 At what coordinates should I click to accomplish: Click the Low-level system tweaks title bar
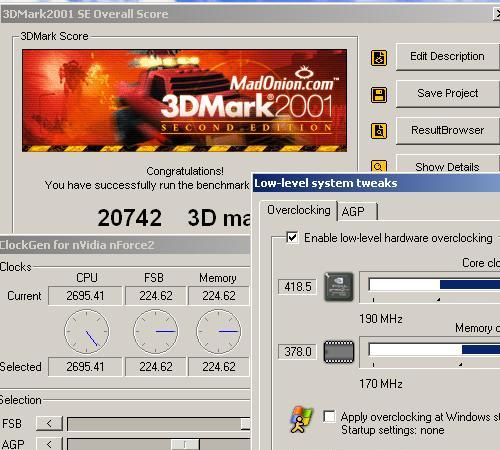(376, 183)
